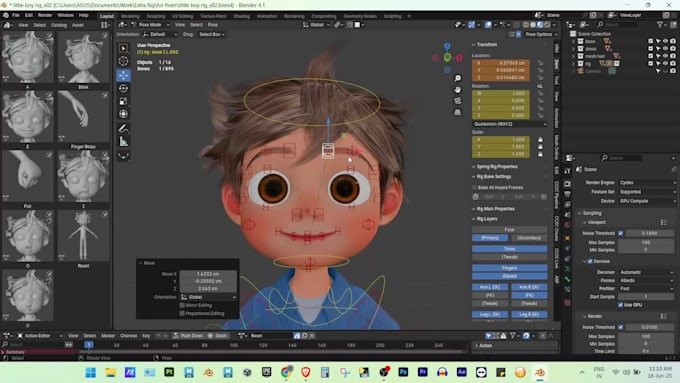Toggle the Denoise checkbox
The height and width of the screenshot is (383, 680).
590,262
